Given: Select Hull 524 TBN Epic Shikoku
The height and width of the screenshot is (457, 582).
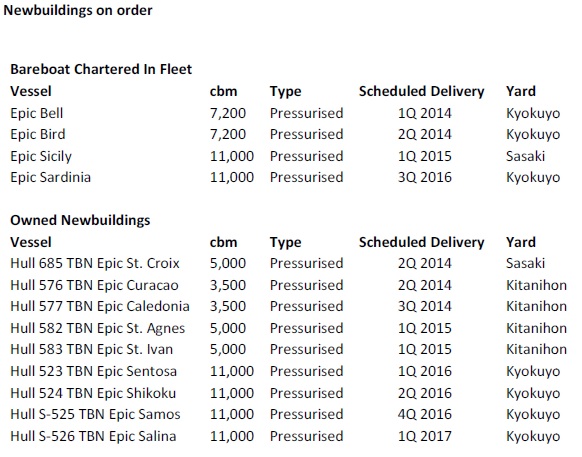Looking at the screenshot, I should (93, 393).
